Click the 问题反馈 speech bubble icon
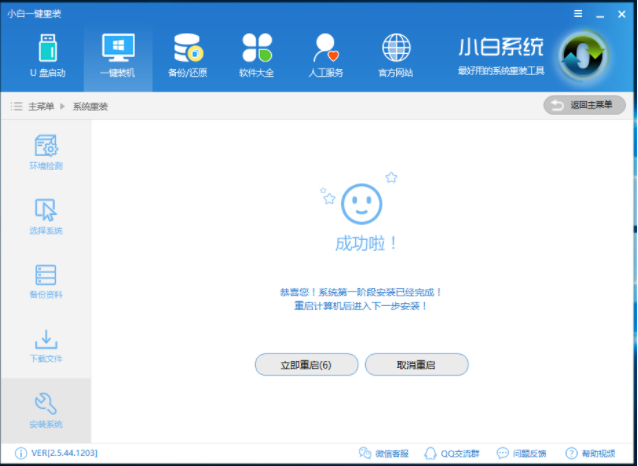This screenshot has height=466, width=638. click(503, 453)
